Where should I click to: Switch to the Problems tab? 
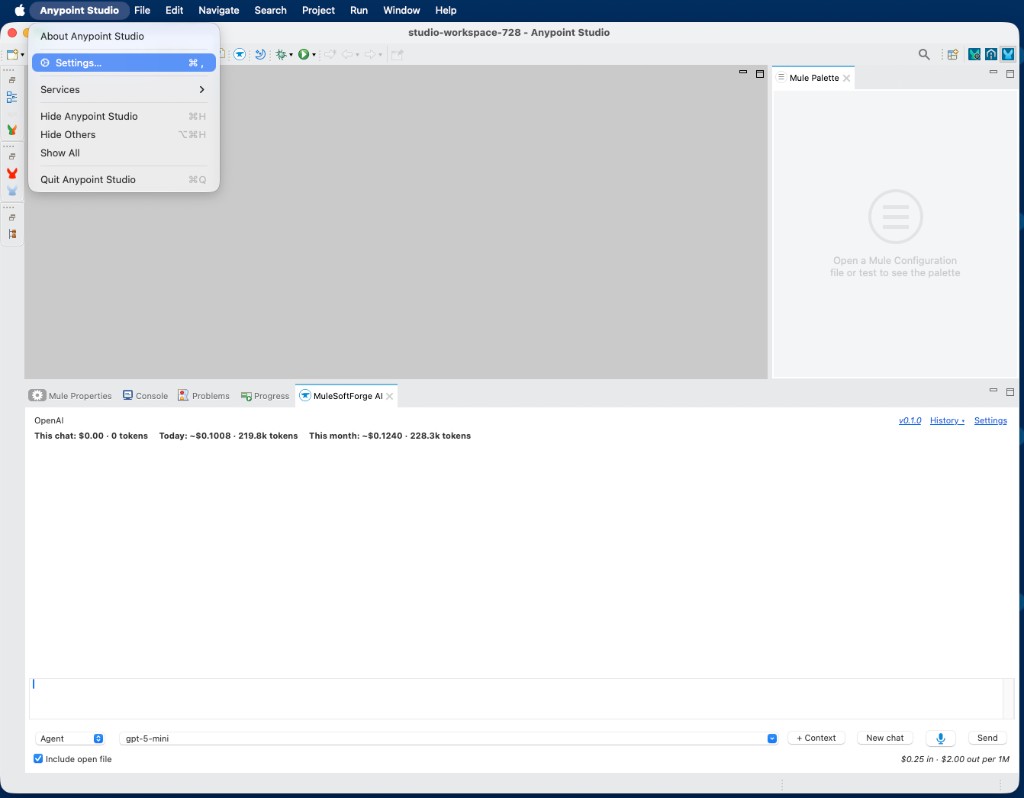coord(204,396)
